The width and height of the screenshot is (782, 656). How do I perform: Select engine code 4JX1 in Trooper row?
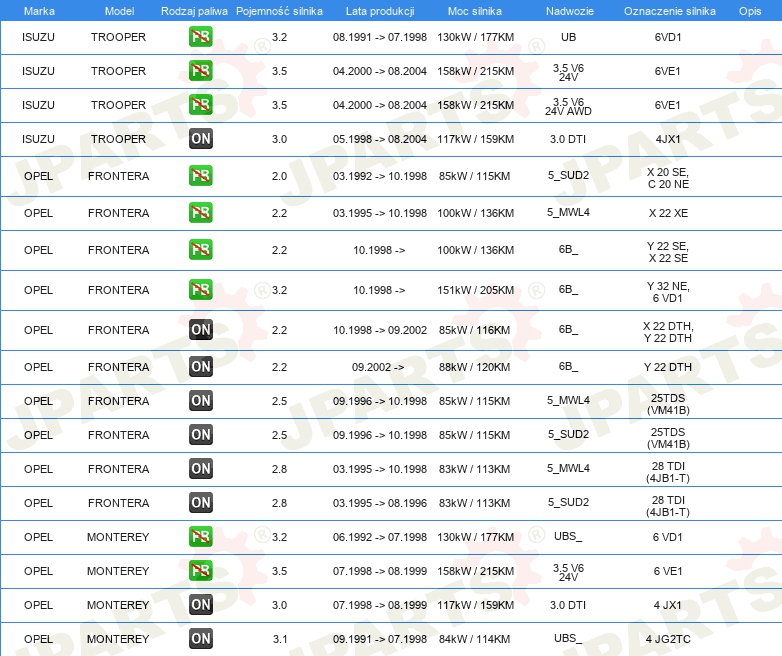[668, 139]
